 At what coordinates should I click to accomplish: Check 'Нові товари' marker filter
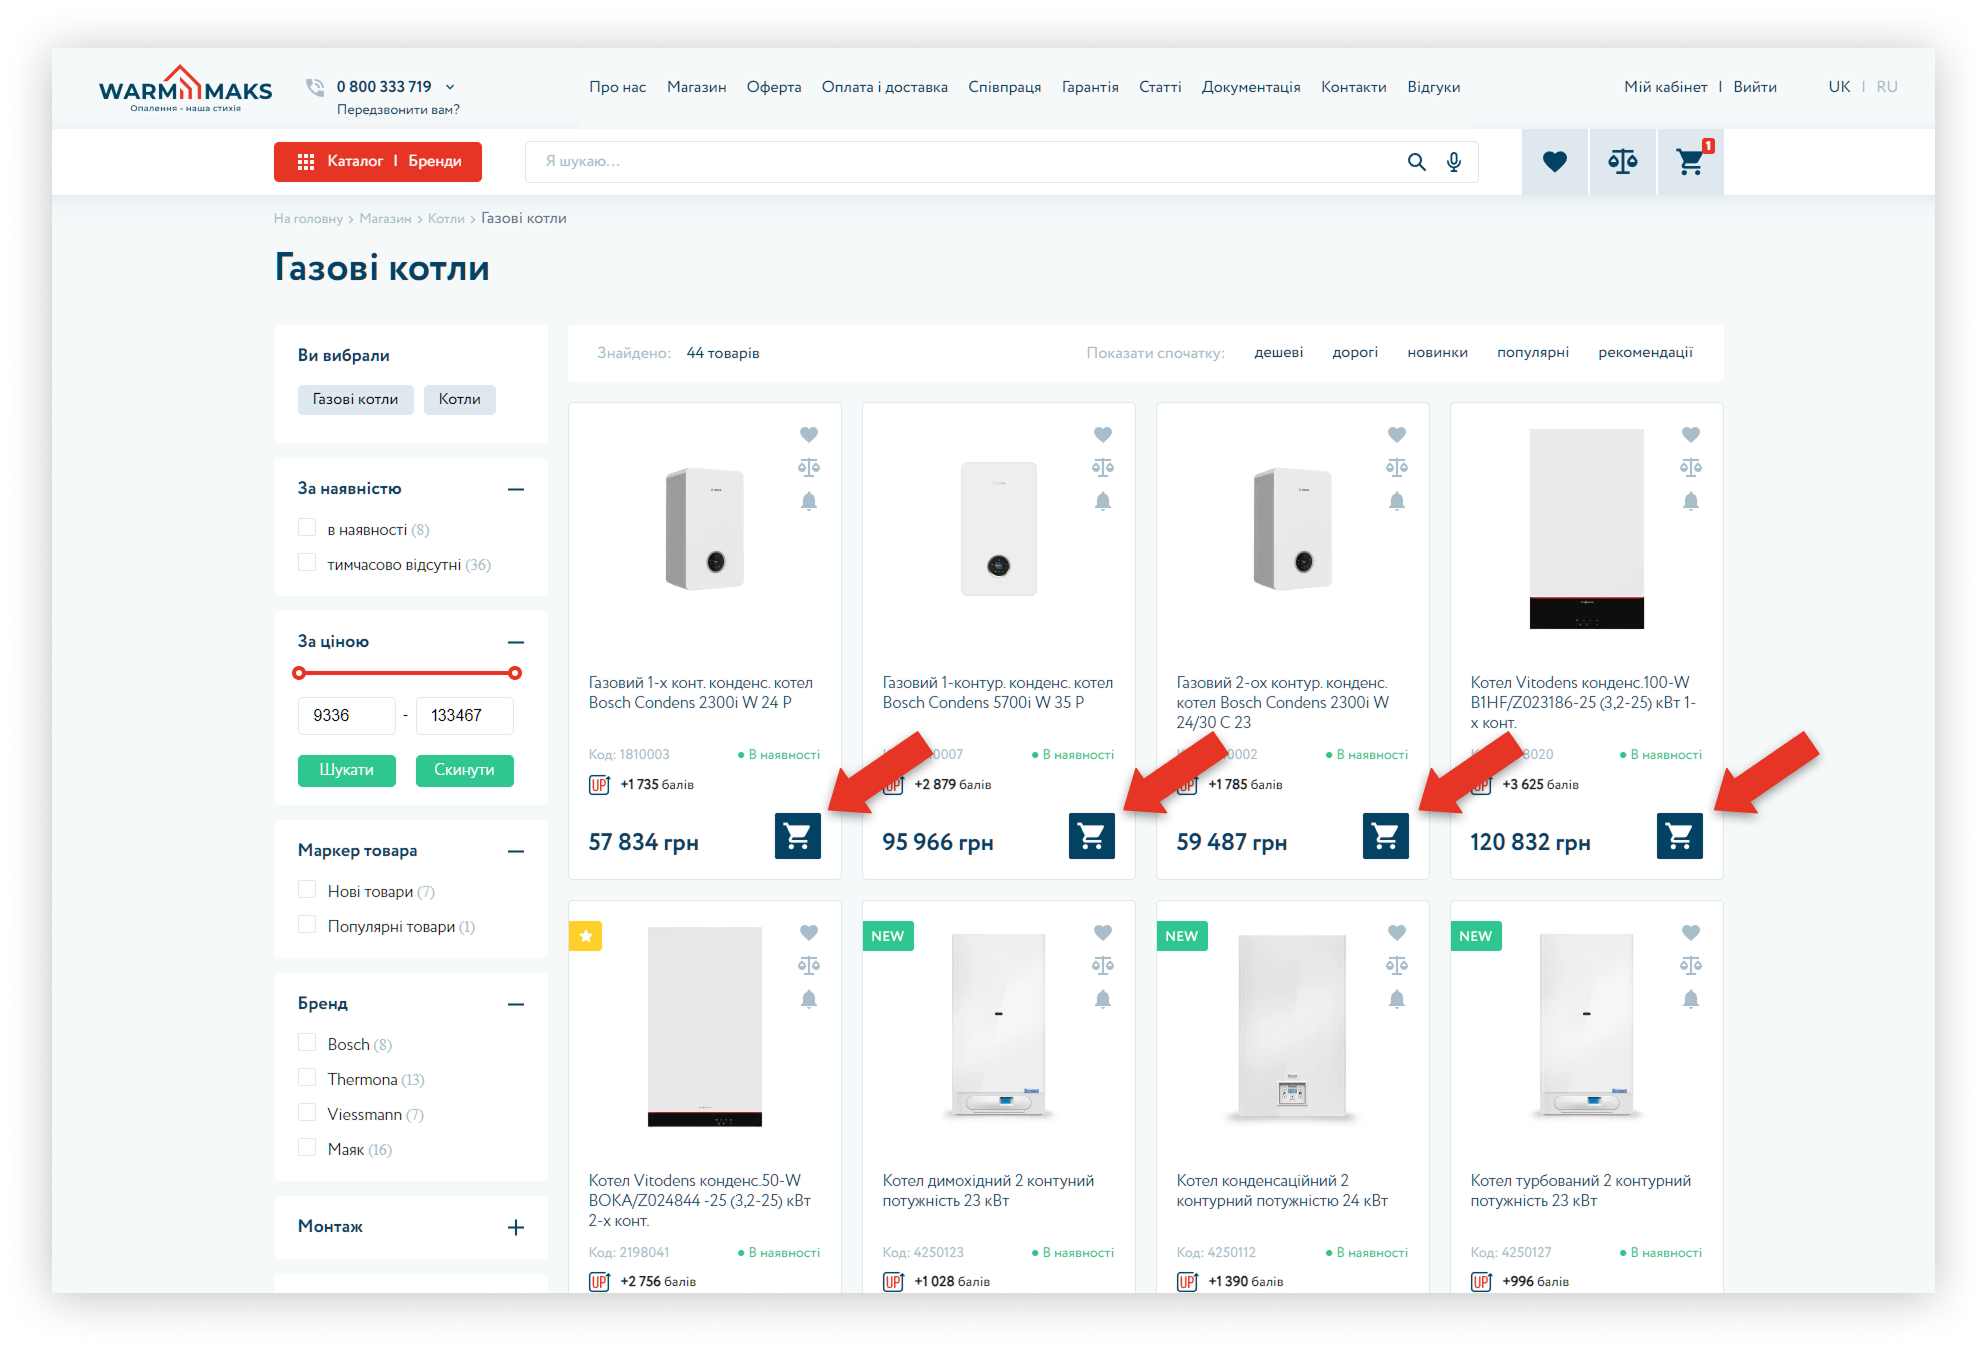307,889
